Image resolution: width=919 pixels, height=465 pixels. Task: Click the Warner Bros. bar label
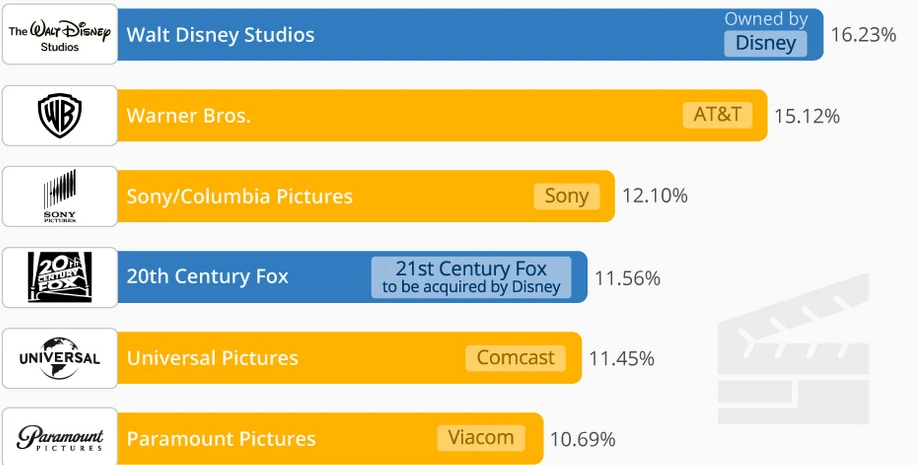point(188,116)
